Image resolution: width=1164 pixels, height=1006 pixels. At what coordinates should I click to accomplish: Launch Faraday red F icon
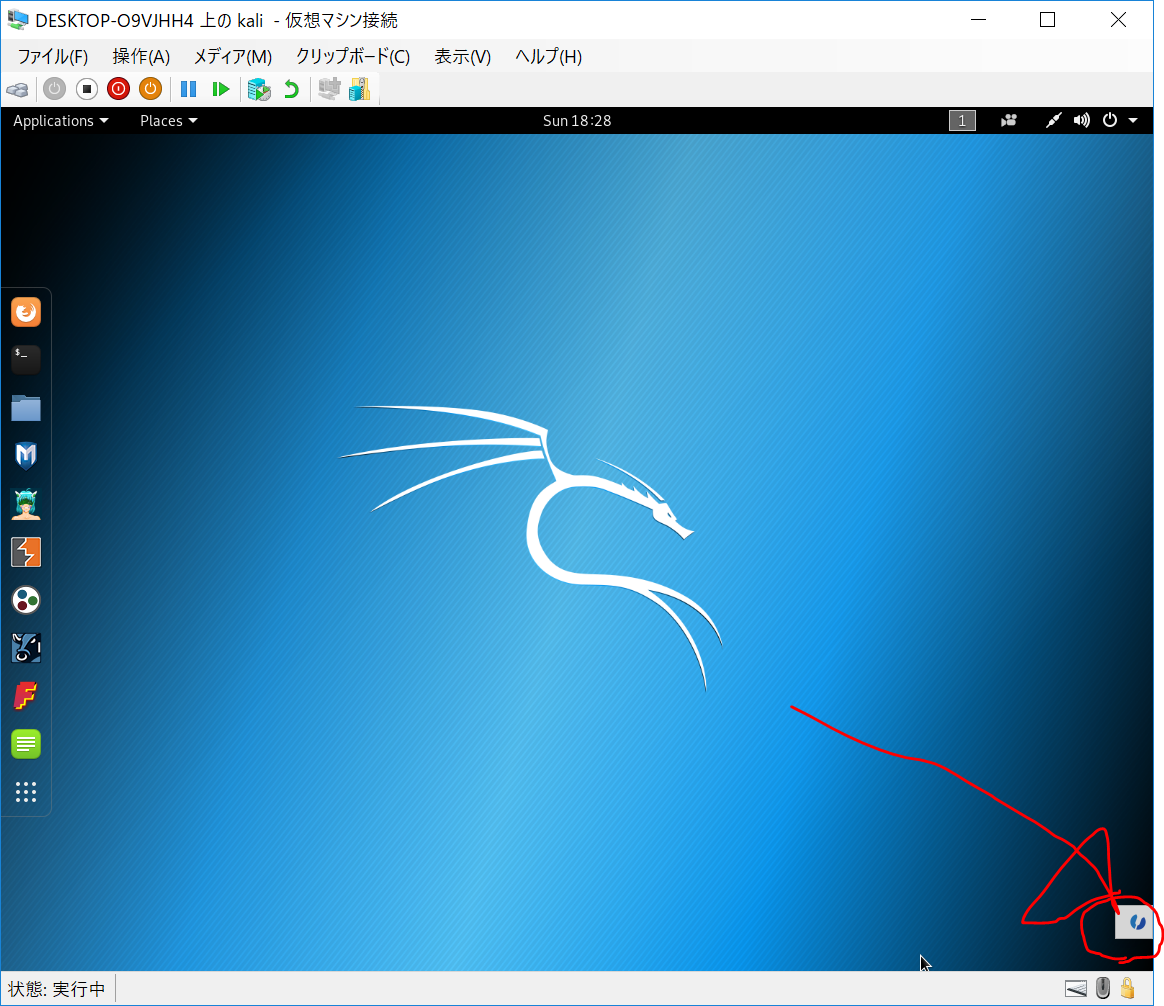26,696
